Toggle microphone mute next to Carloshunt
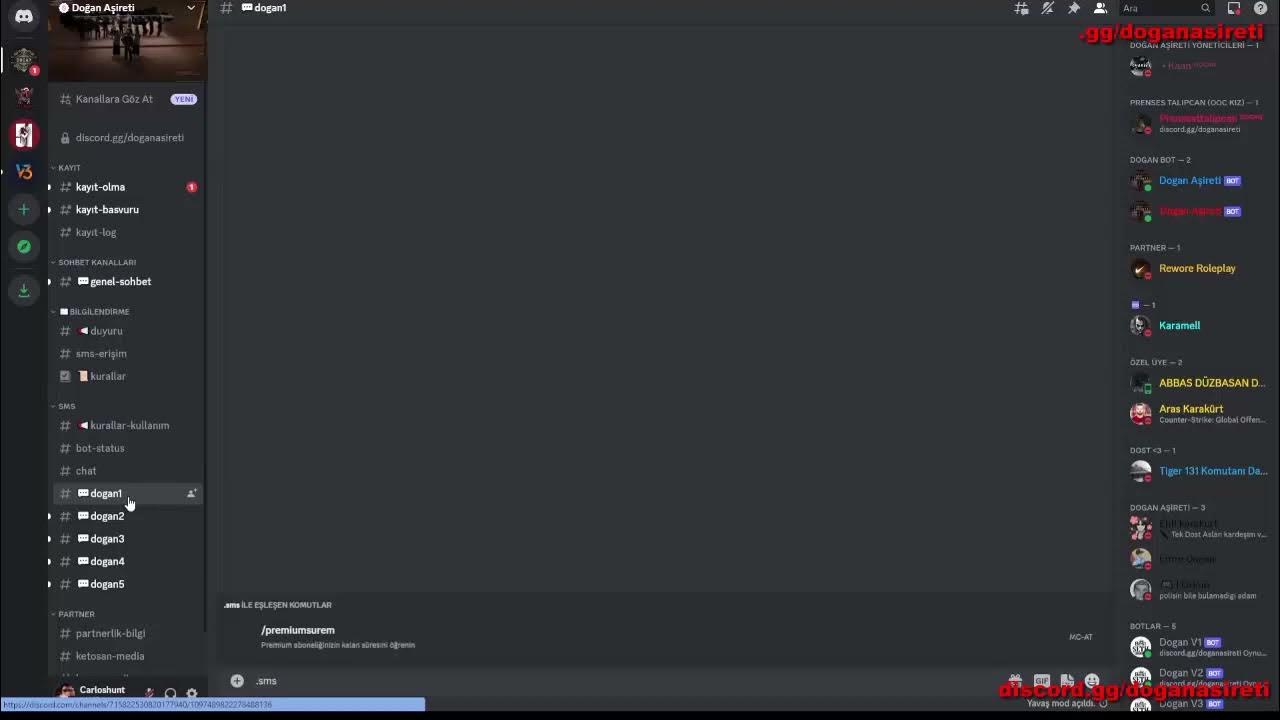This screenshot has height=720, width=1280. [x=149, y=693]
